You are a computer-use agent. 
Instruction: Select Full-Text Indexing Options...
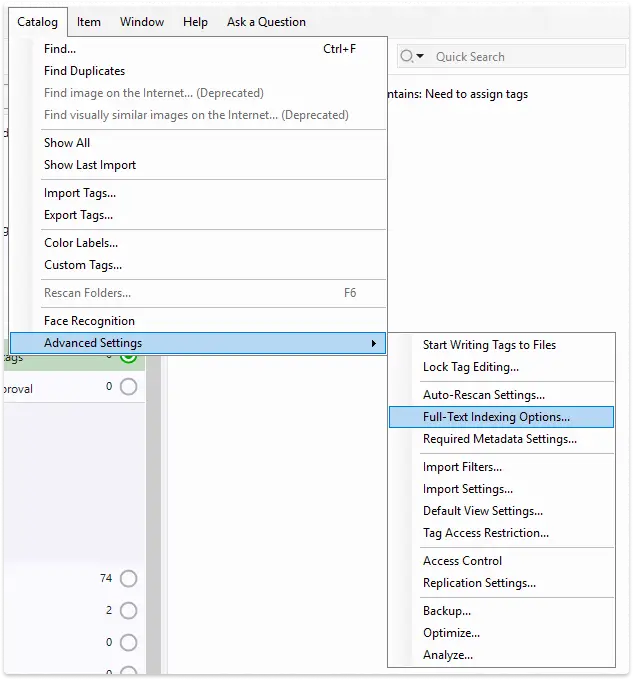(x=496, y=417)
